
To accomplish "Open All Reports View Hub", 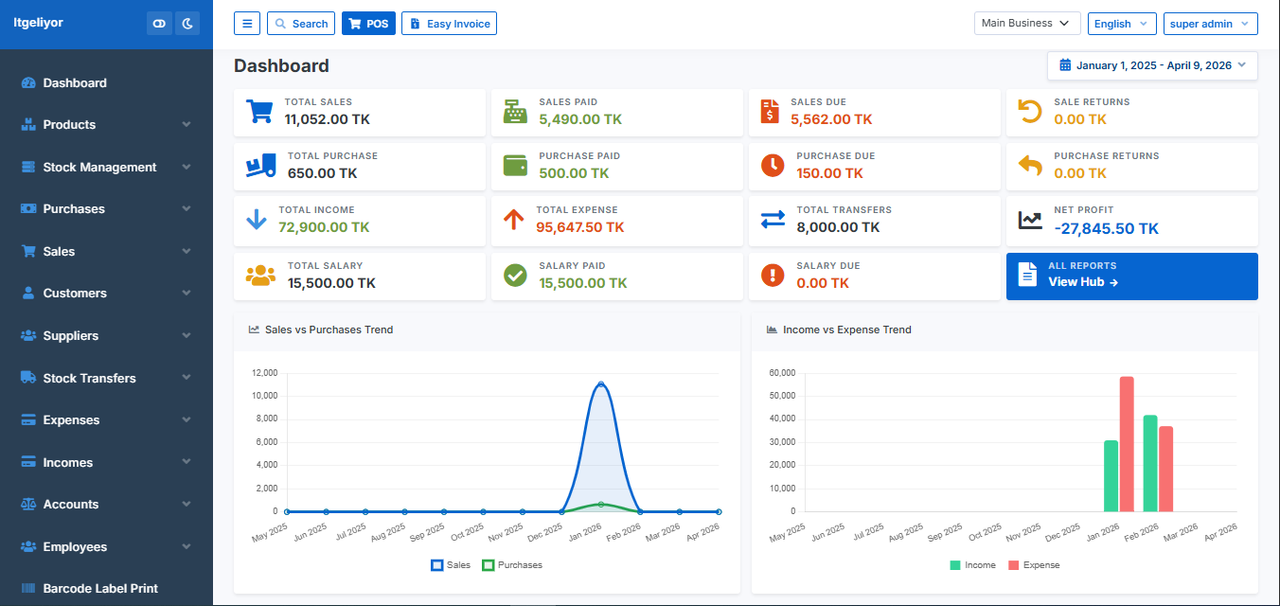I will tap(1132, 276).
